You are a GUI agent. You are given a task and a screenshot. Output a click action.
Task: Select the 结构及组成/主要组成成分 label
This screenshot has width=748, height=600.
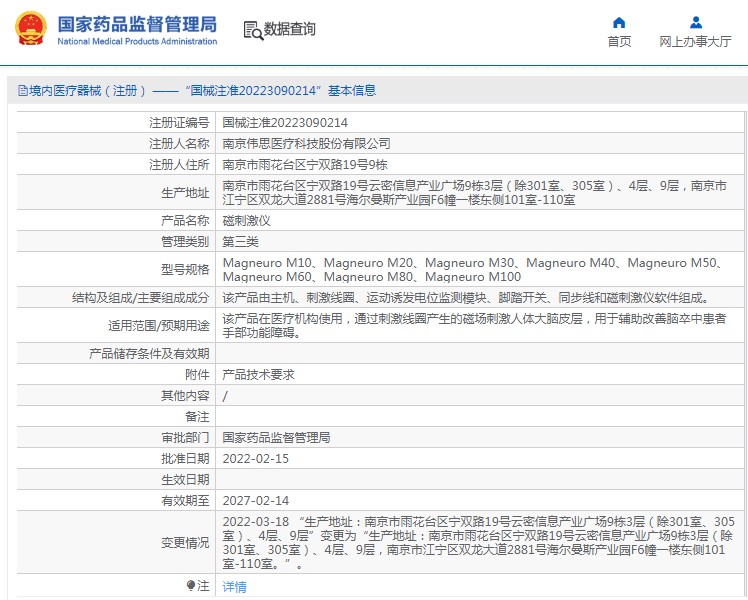pos(141,298)
